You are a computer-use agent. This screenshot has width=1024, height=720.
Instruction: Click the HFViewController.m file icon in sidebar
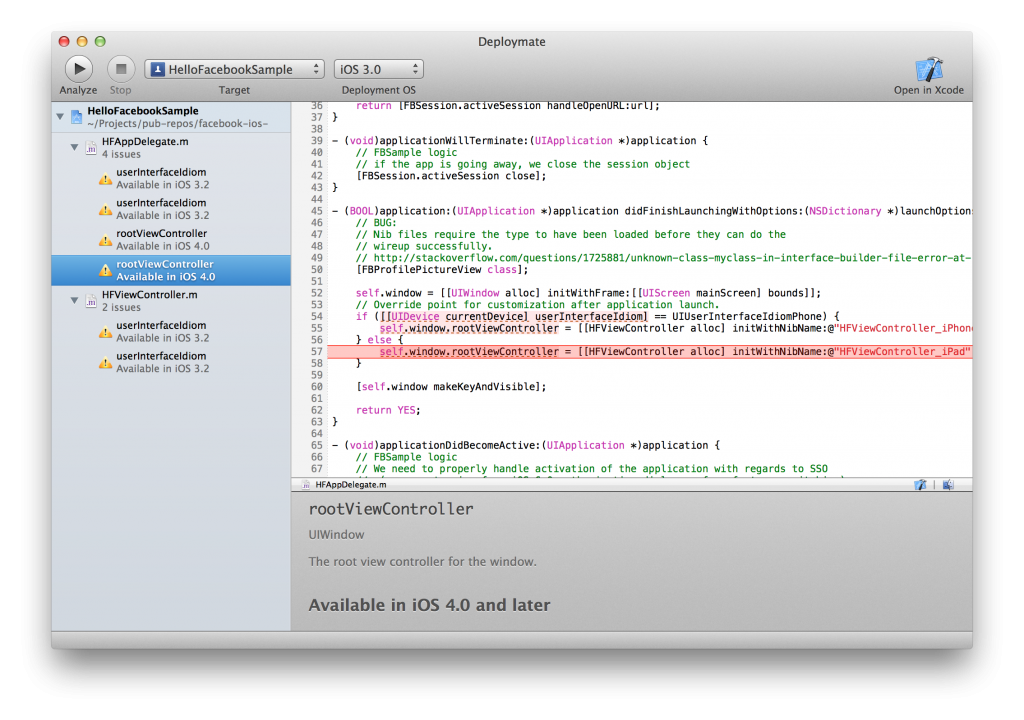coord(91,301)
